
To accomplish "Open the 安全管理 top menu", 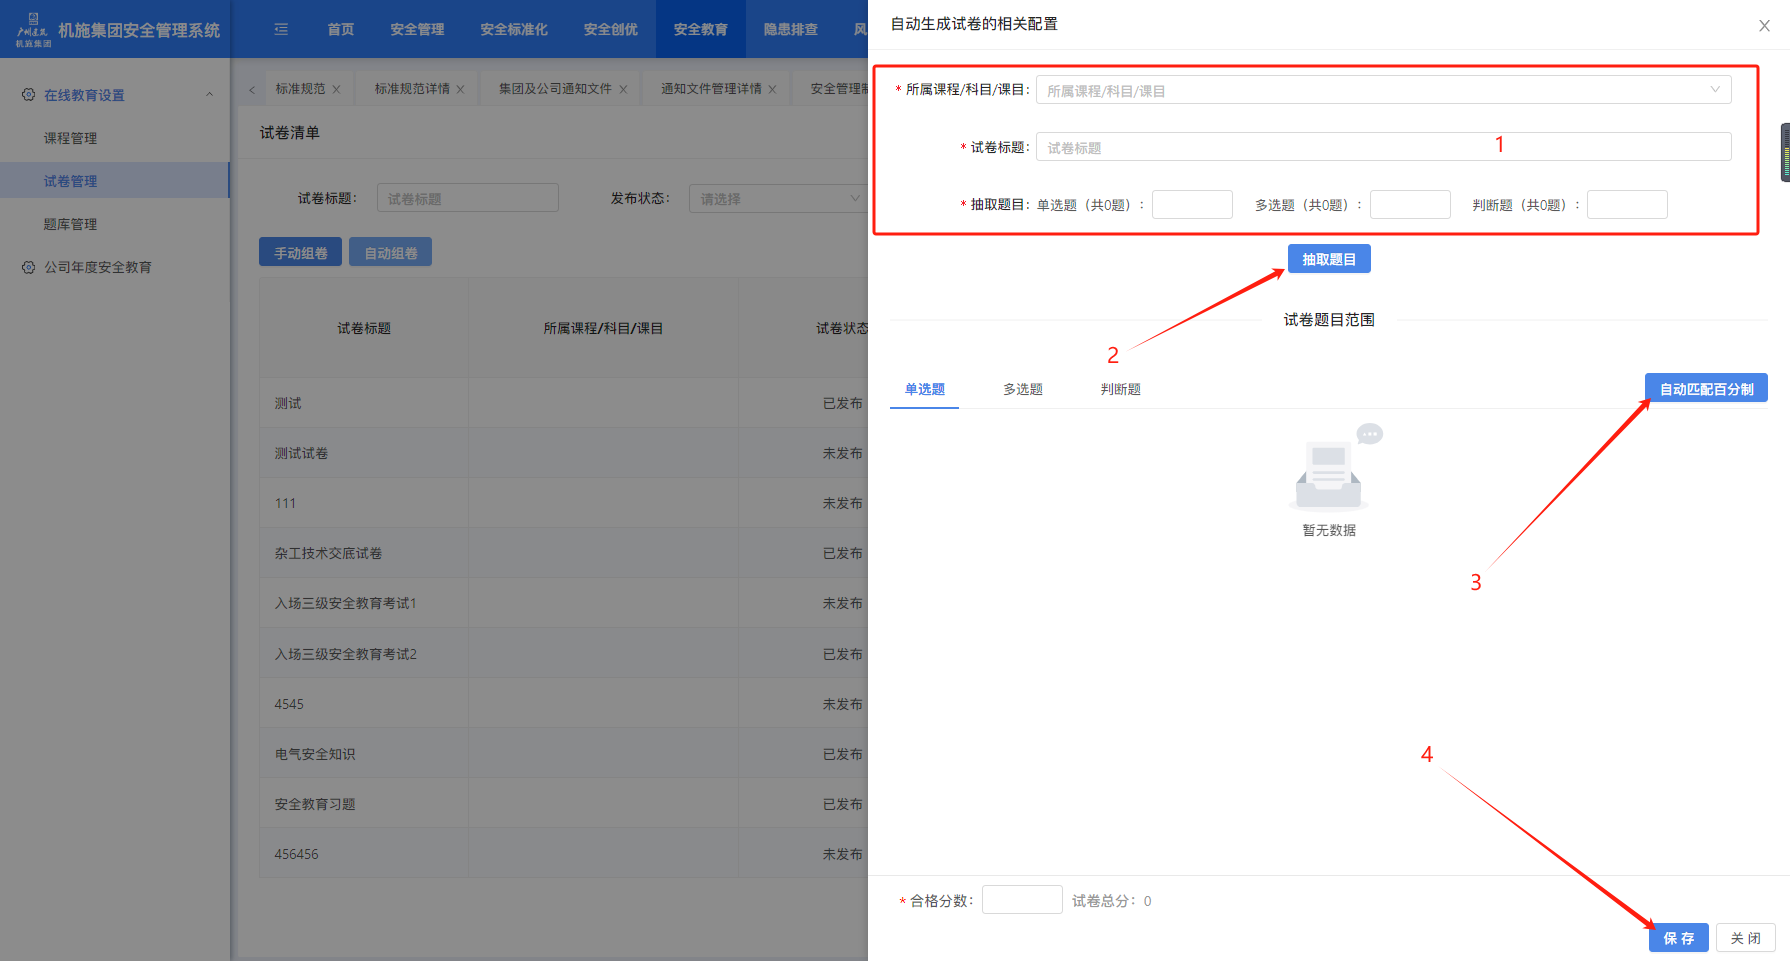I will click(417, 29).
